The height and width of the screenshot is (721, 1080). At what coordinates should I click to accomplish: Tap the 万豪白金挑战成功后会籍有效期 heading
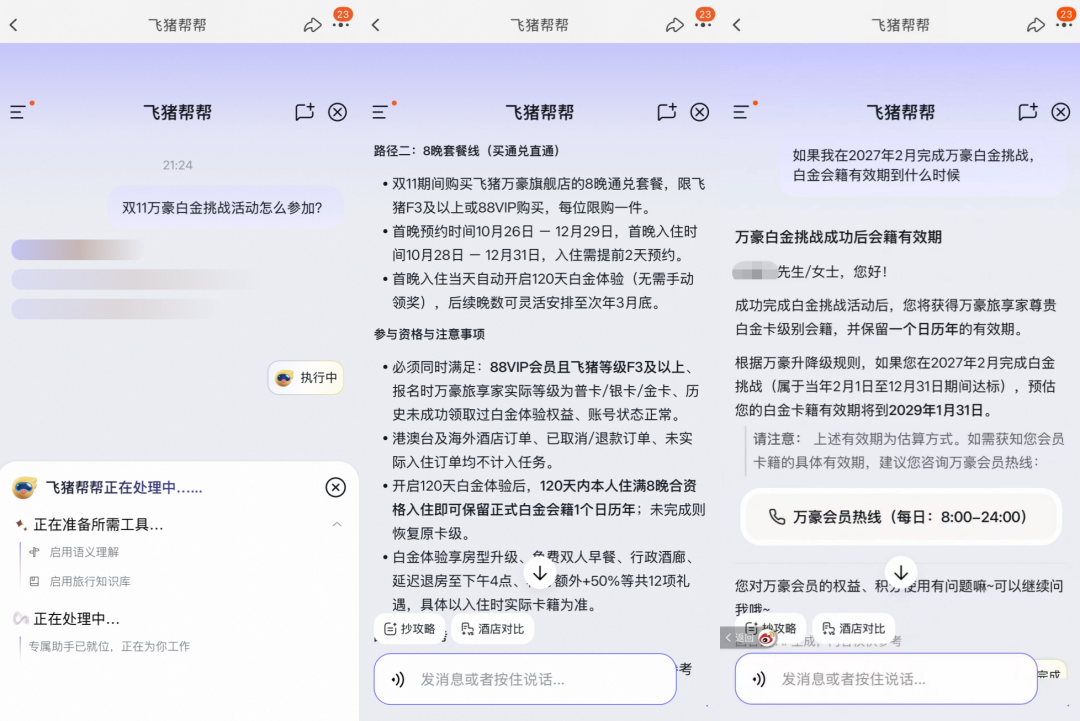[838, 238]
